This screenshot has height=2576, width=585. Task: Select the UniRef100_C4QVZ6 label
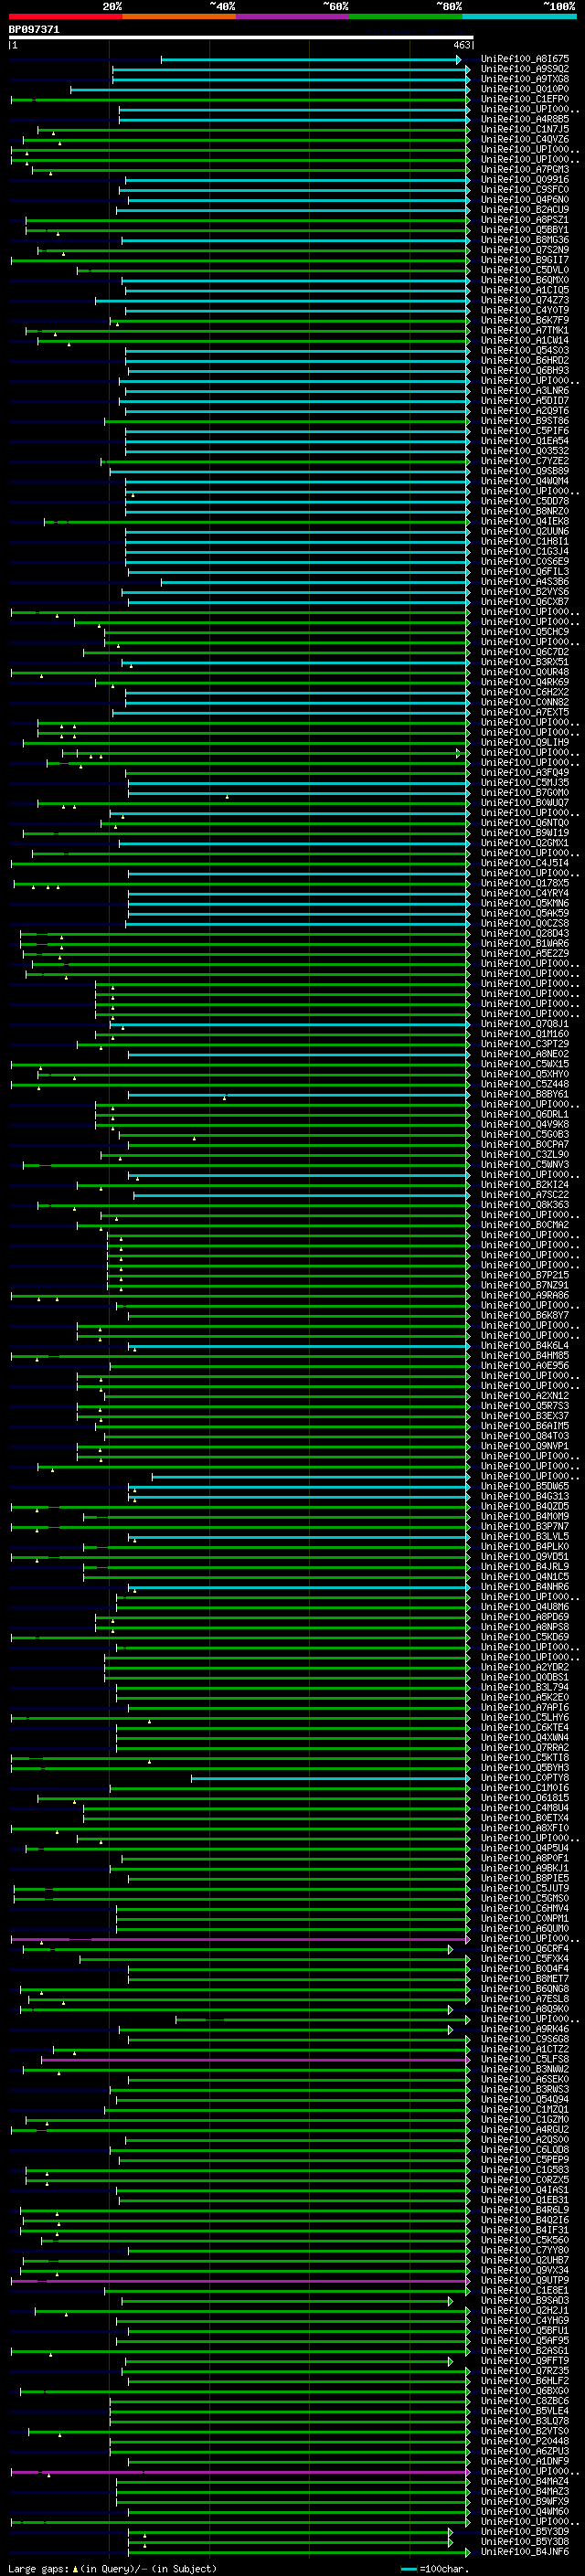[x=525, y=140]
